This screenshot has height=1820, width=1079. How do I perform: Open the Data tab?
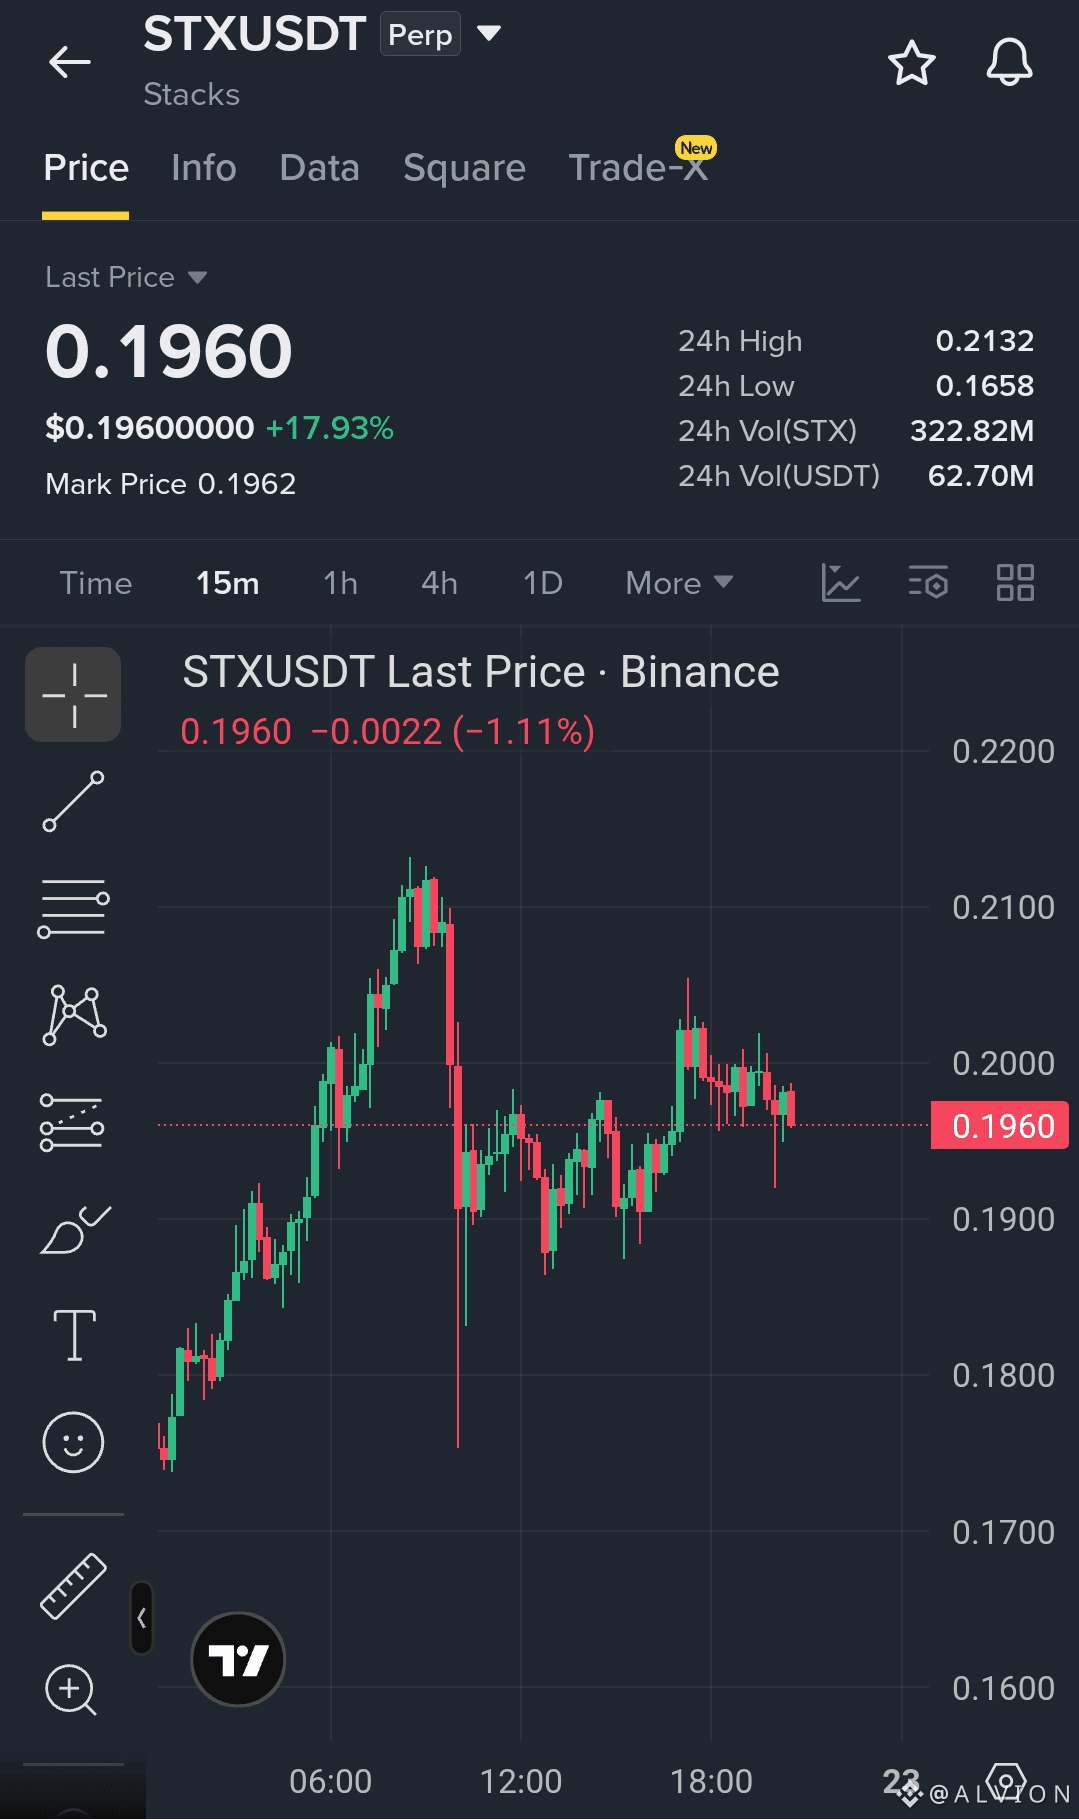point(320,168)
